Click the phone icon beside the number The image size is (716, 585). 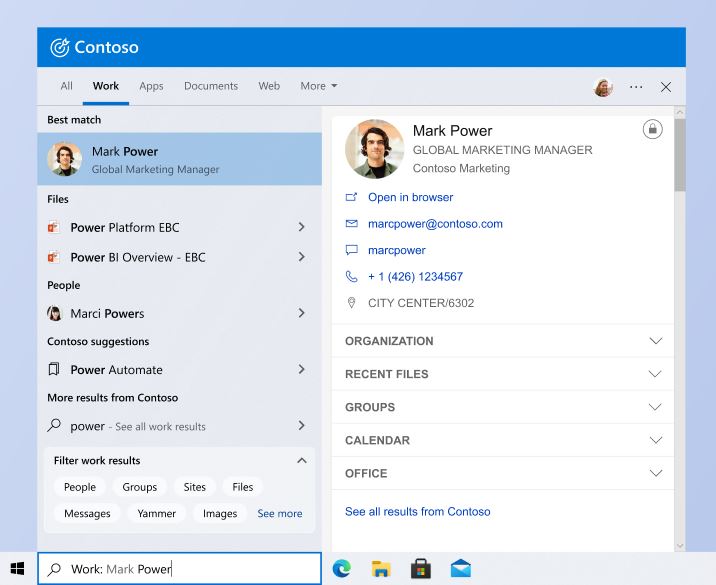point(351,276)
